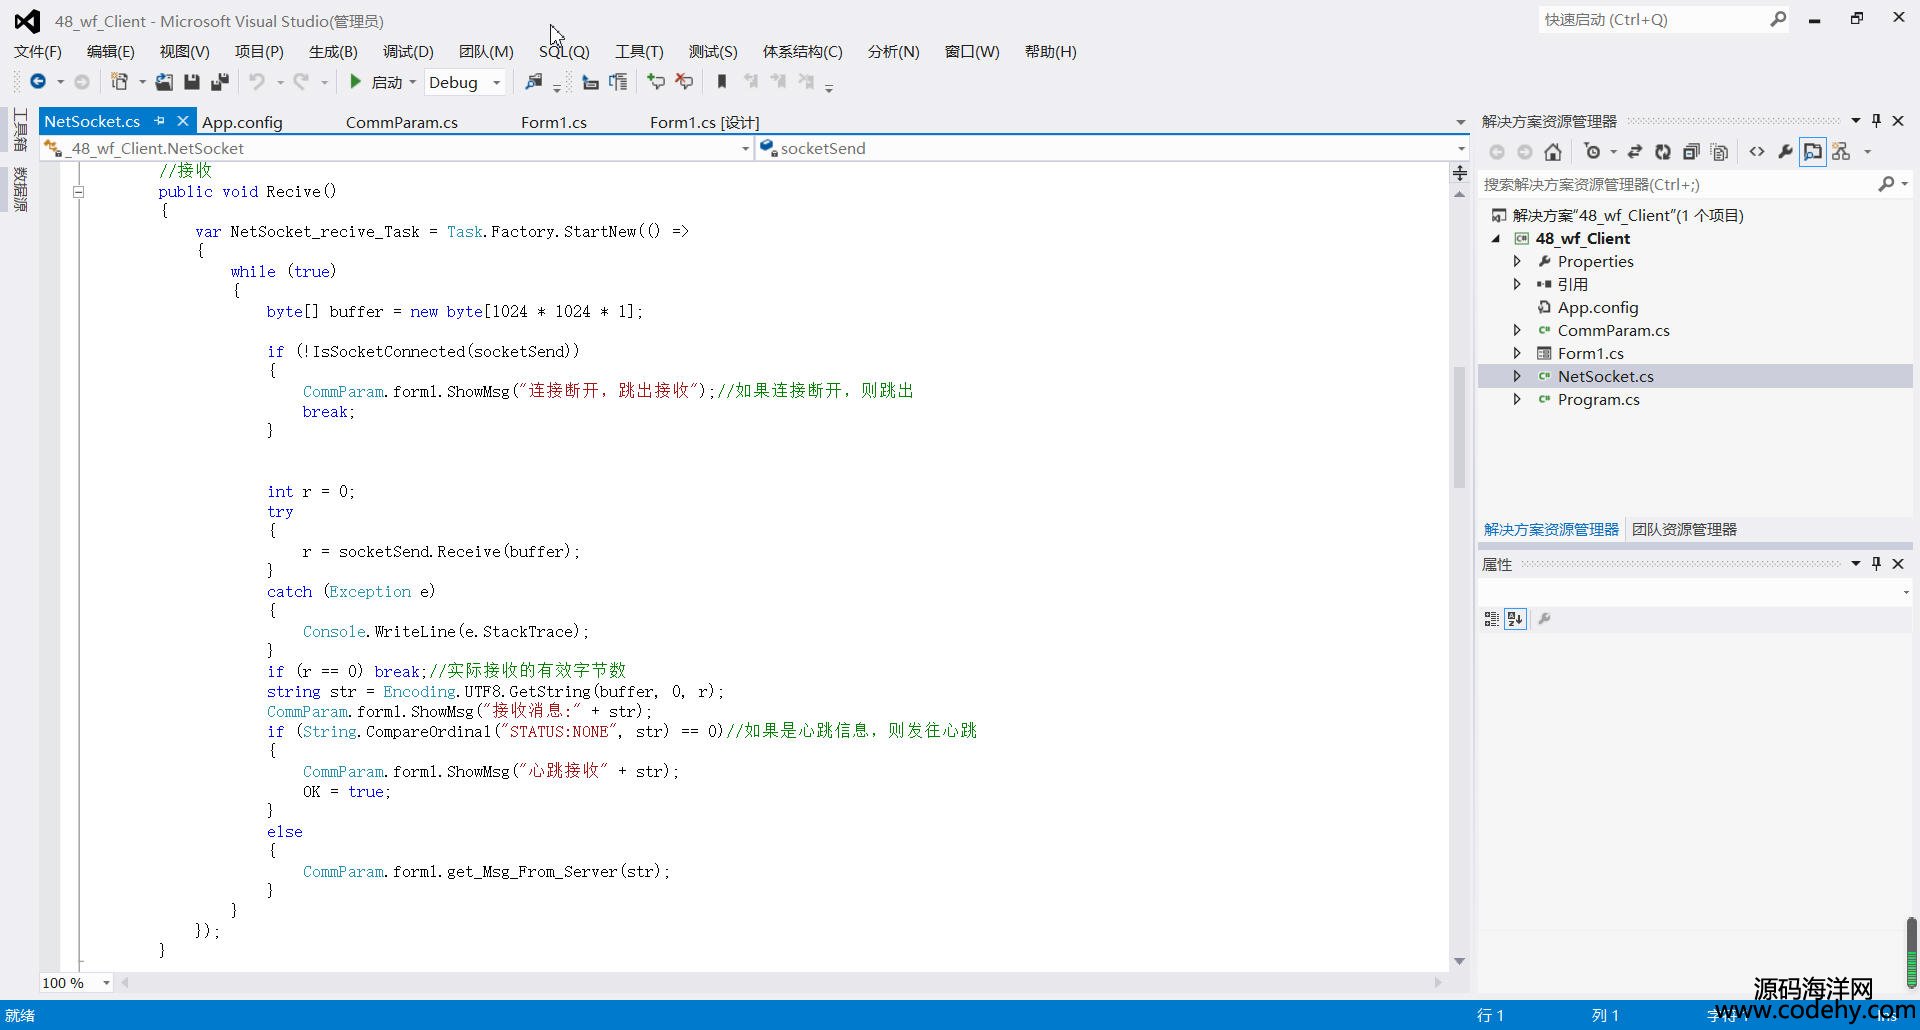Collapse the Recive() method outline
This screenshot has width=1920, height=1030.
point(78,192)
